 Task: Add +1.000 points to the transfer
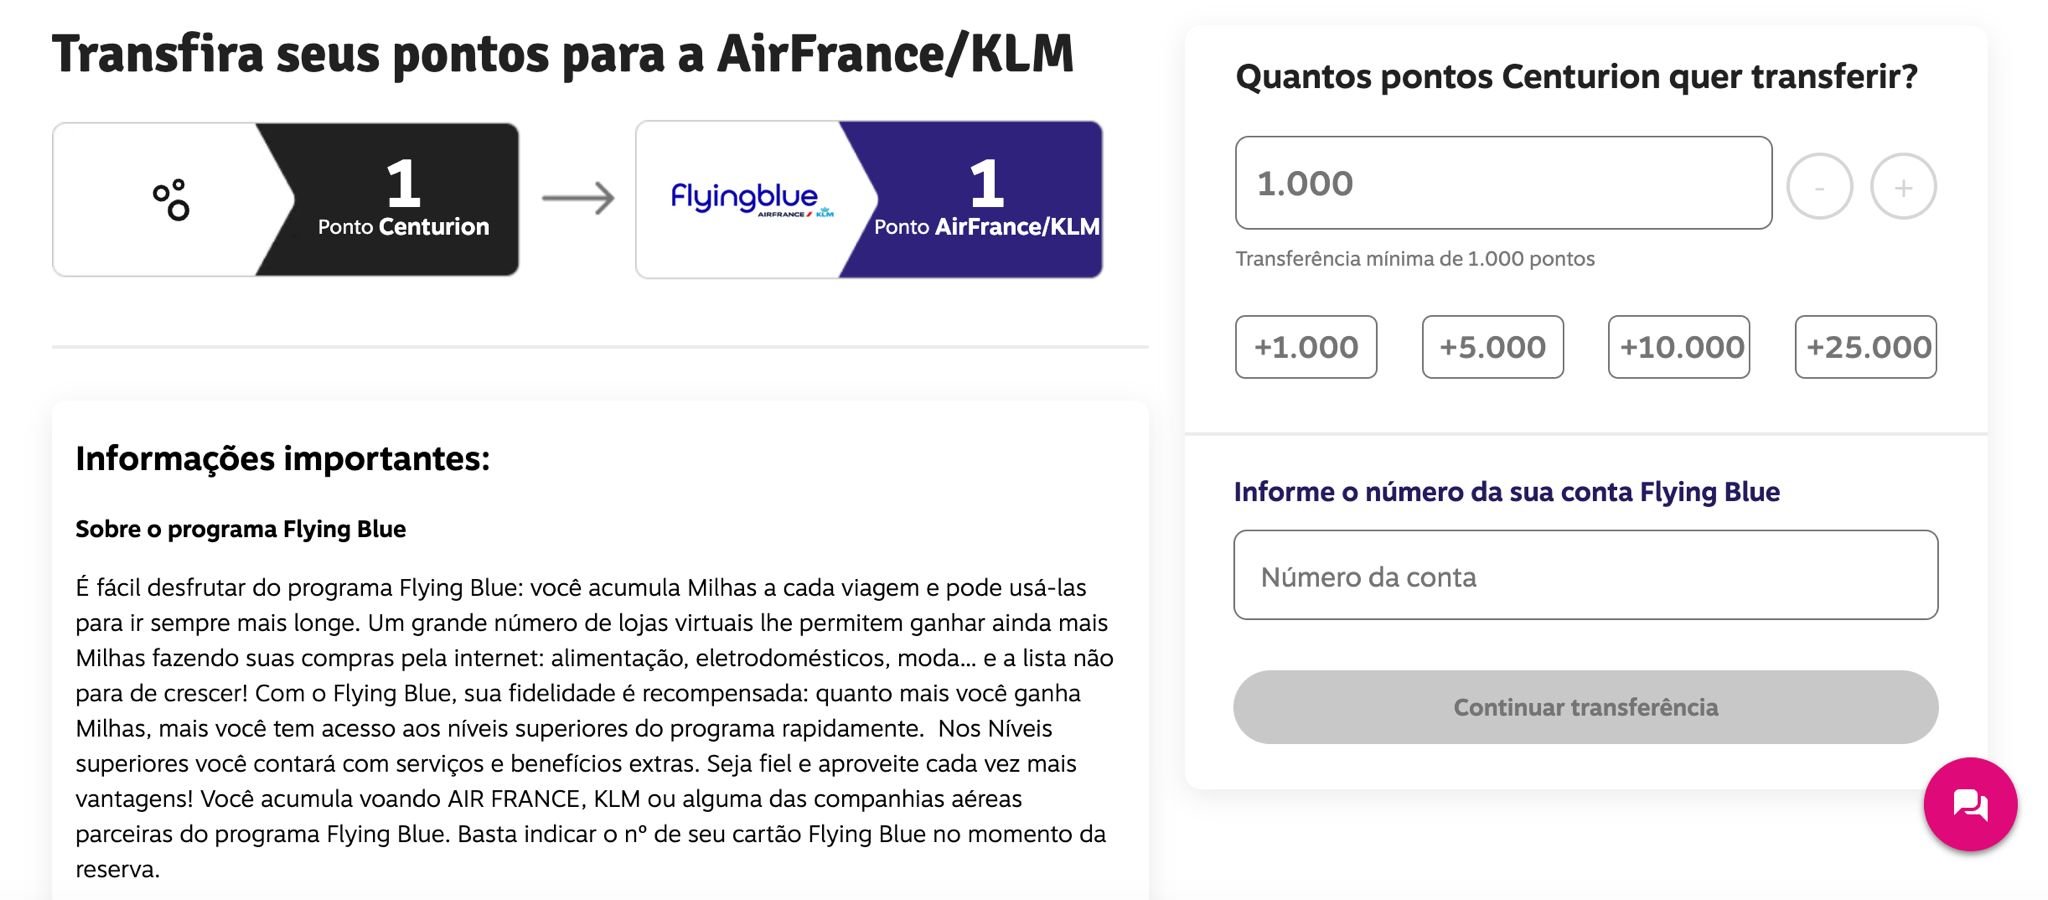(1306, 347)
